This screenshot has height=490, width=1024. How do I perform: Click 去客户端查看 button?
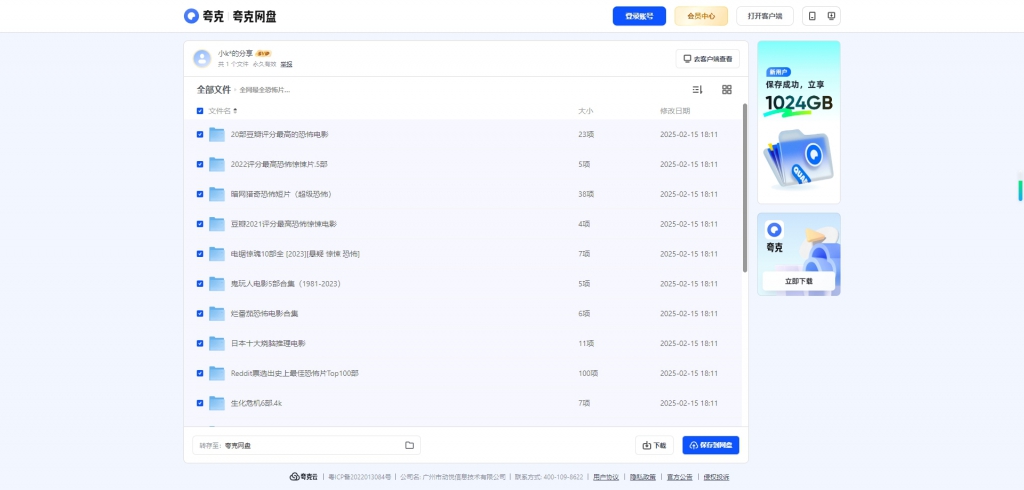707,59
